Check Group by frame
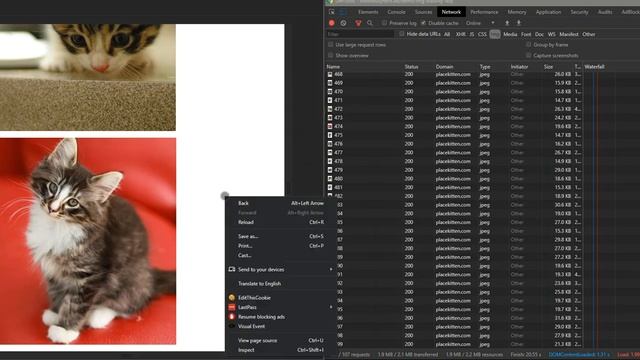Image resolution: width=640 pixels, height=360 pixels. click(529, 45)
